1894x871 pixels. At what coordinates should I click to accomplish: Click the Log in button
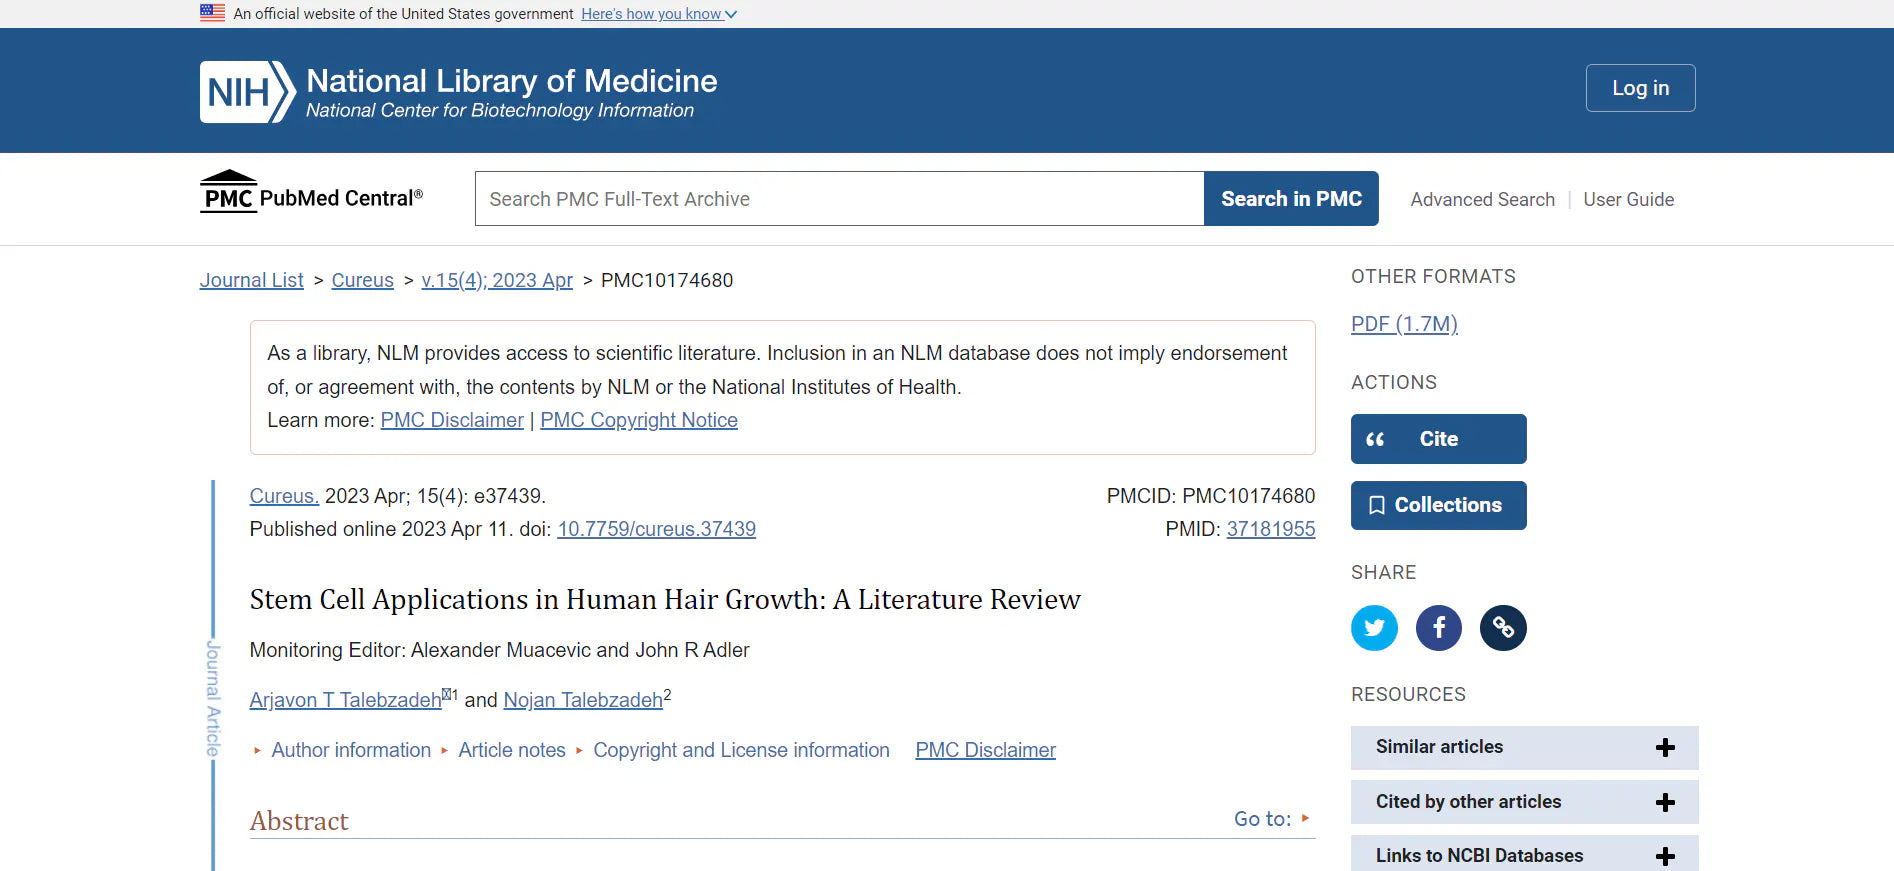point(1640,88)
